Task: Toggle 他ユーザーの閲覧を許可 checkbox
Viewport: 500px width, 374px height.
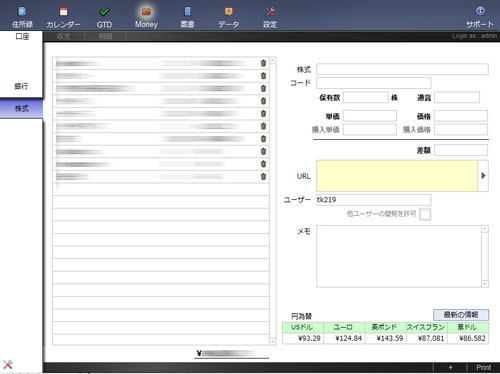Action: pos(425,214)
